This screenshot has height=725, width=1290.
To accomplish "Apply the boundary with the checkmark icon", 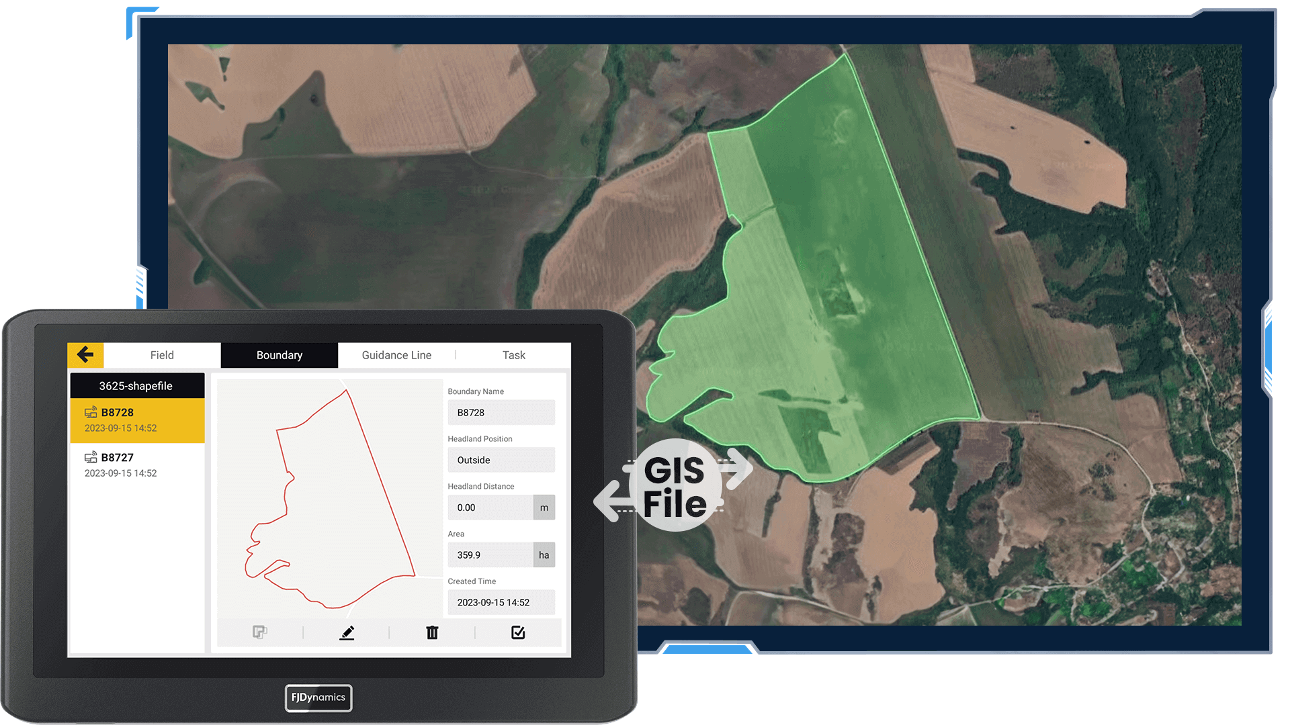I will (517, 632).
